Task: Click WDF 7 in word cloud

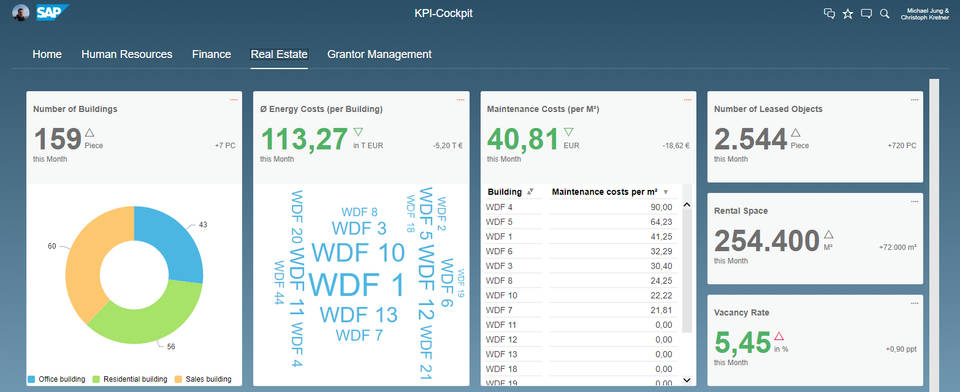Action: 359,336
